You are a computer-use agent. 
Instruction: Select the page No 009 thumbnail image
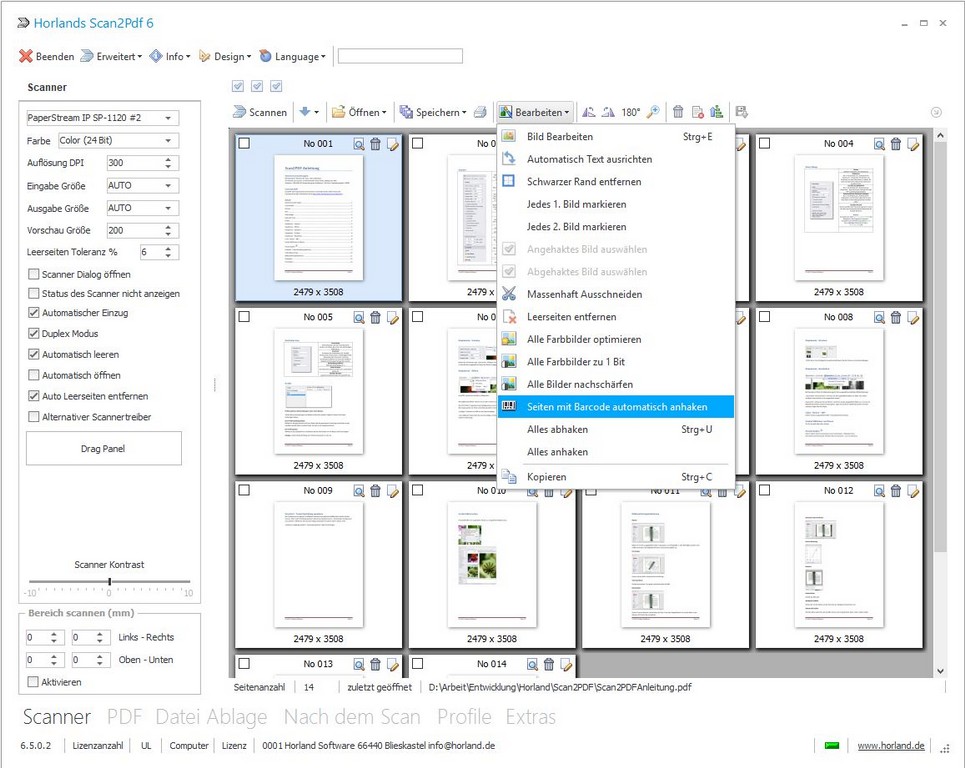point(318,565)
